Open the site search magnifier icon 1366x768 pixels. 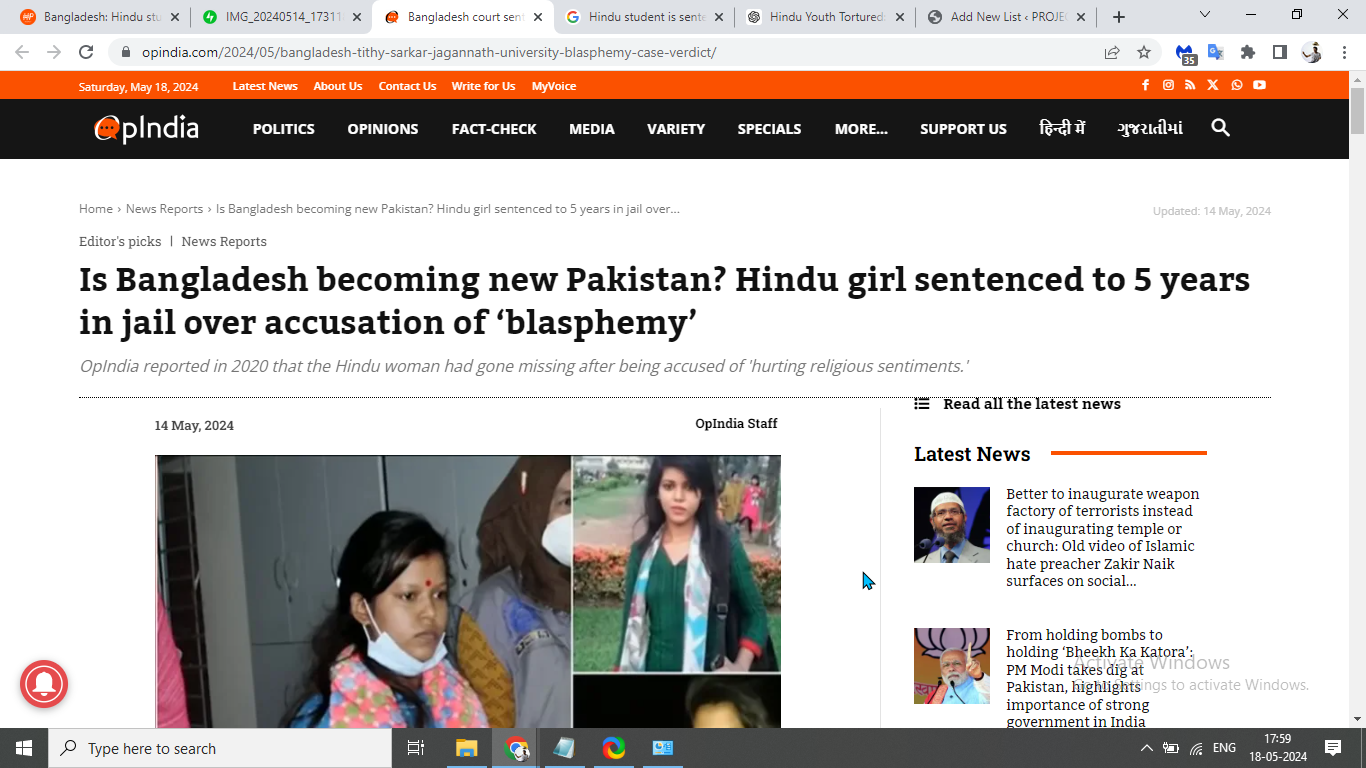1220,128
